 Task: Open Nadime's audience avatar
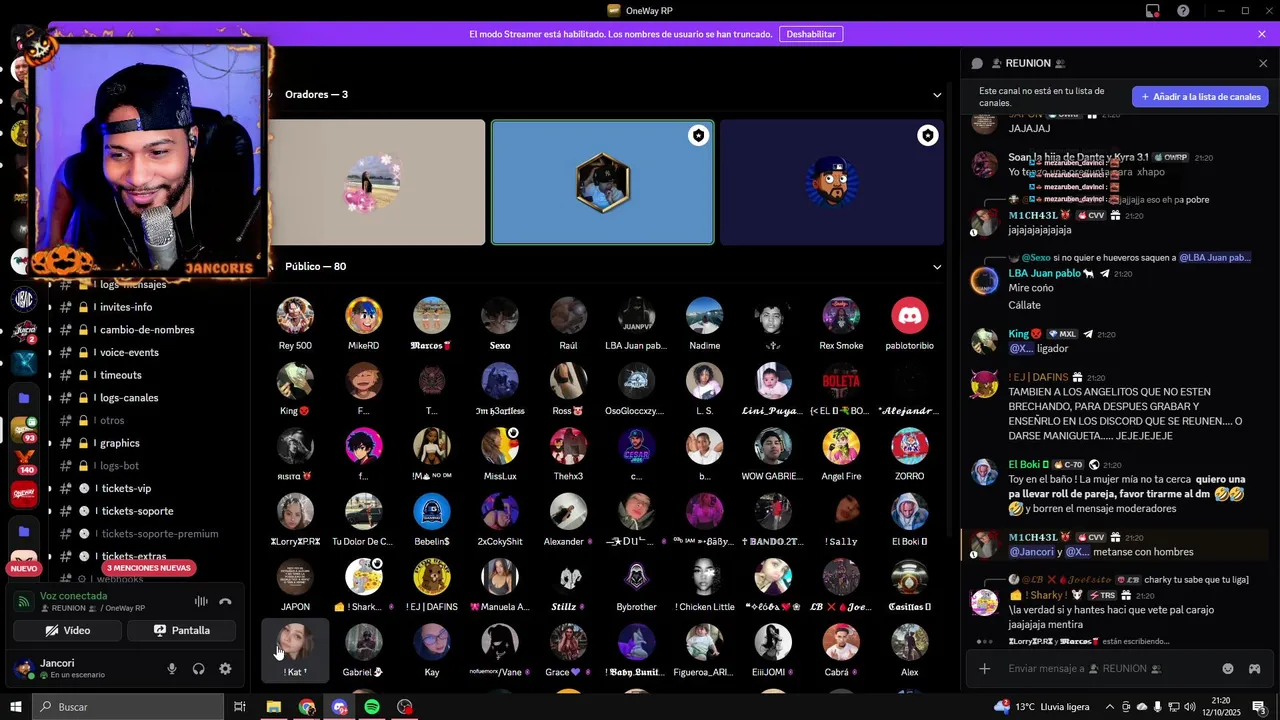pos(704,316)
